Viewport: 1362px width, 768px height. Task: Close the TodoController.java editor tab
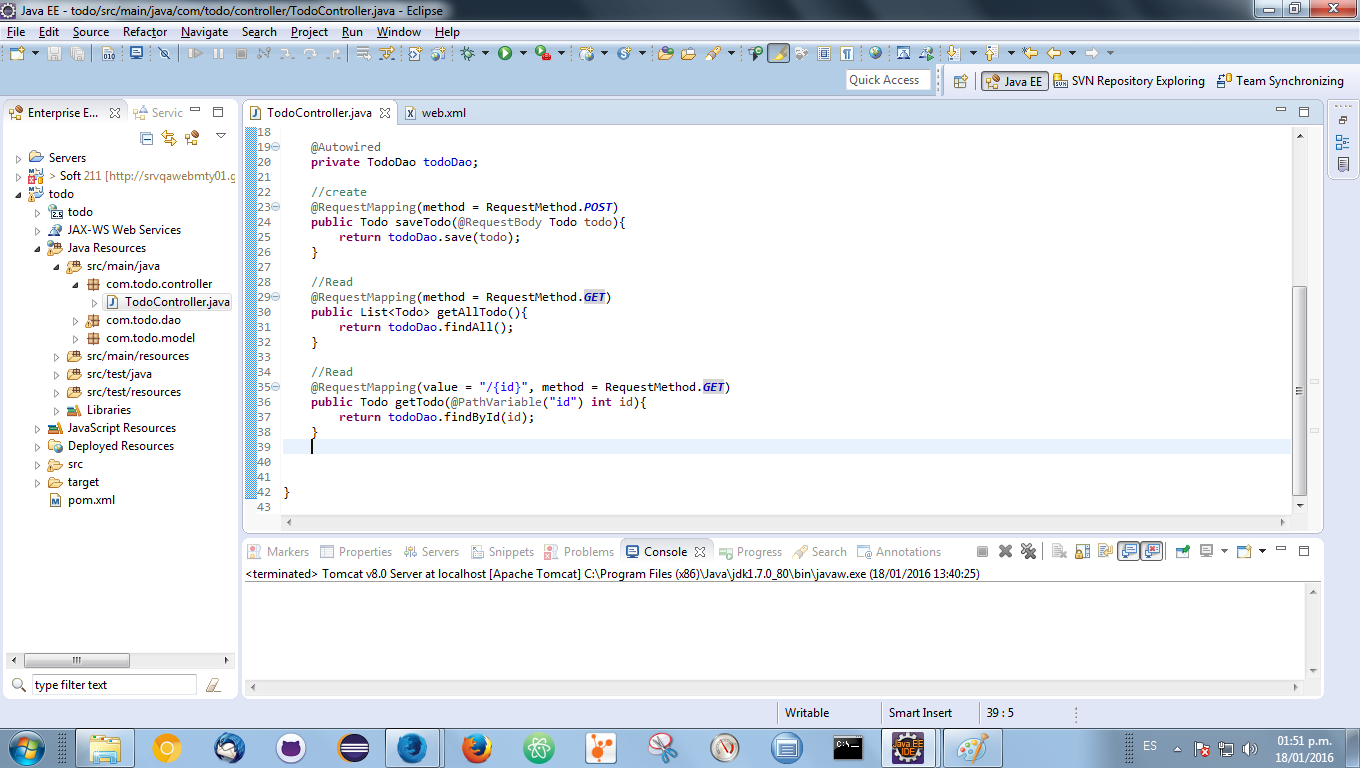coord(385,113)
